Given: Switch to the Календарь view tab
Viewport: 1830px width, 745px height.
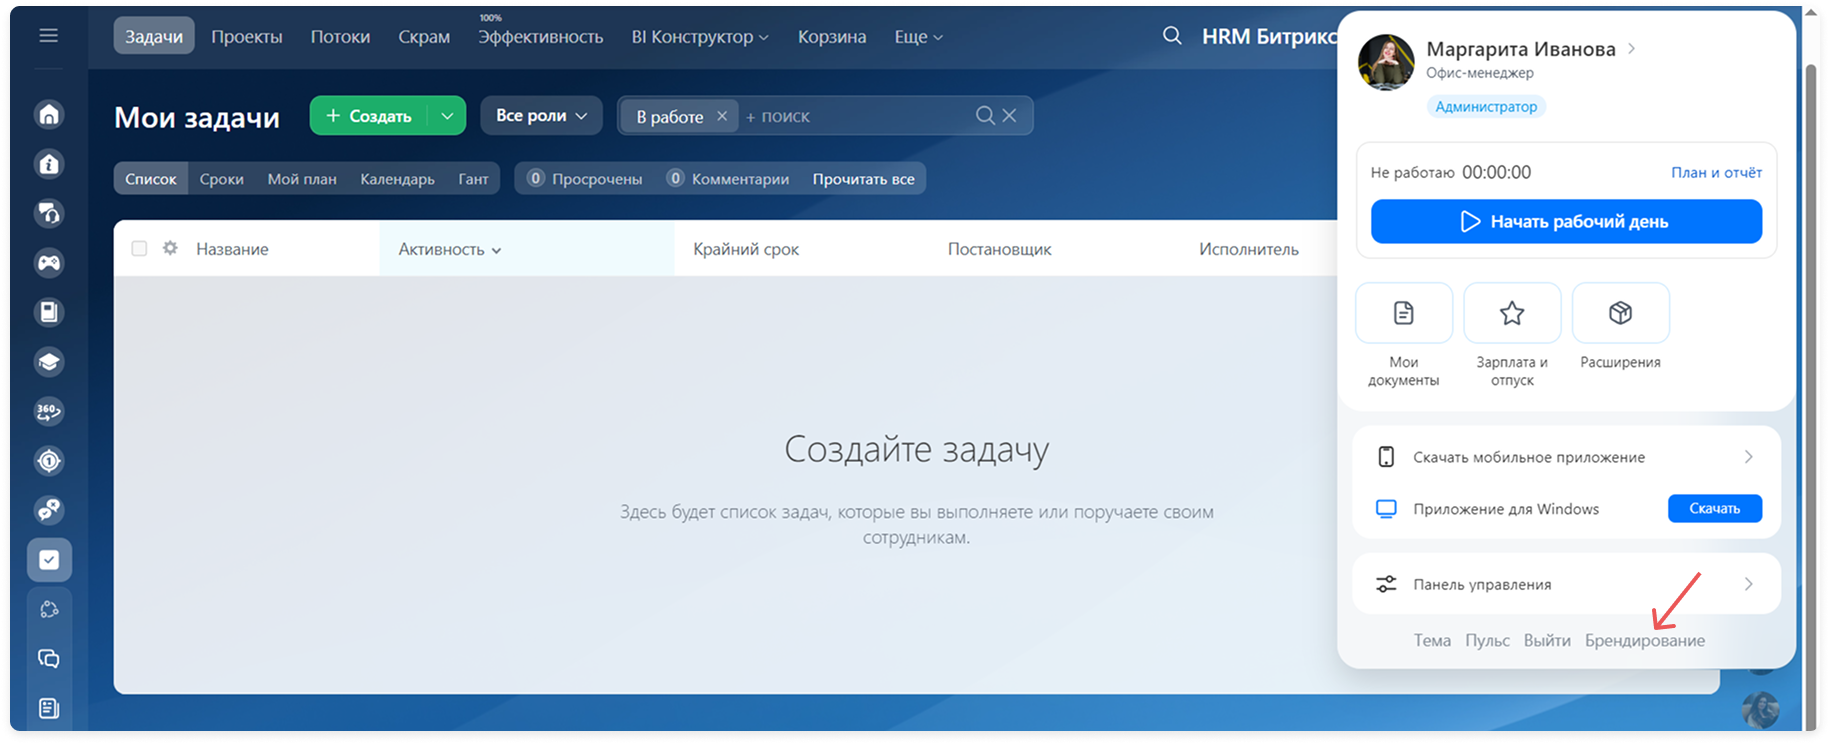Looking at the screenshot, I should 397,179.
